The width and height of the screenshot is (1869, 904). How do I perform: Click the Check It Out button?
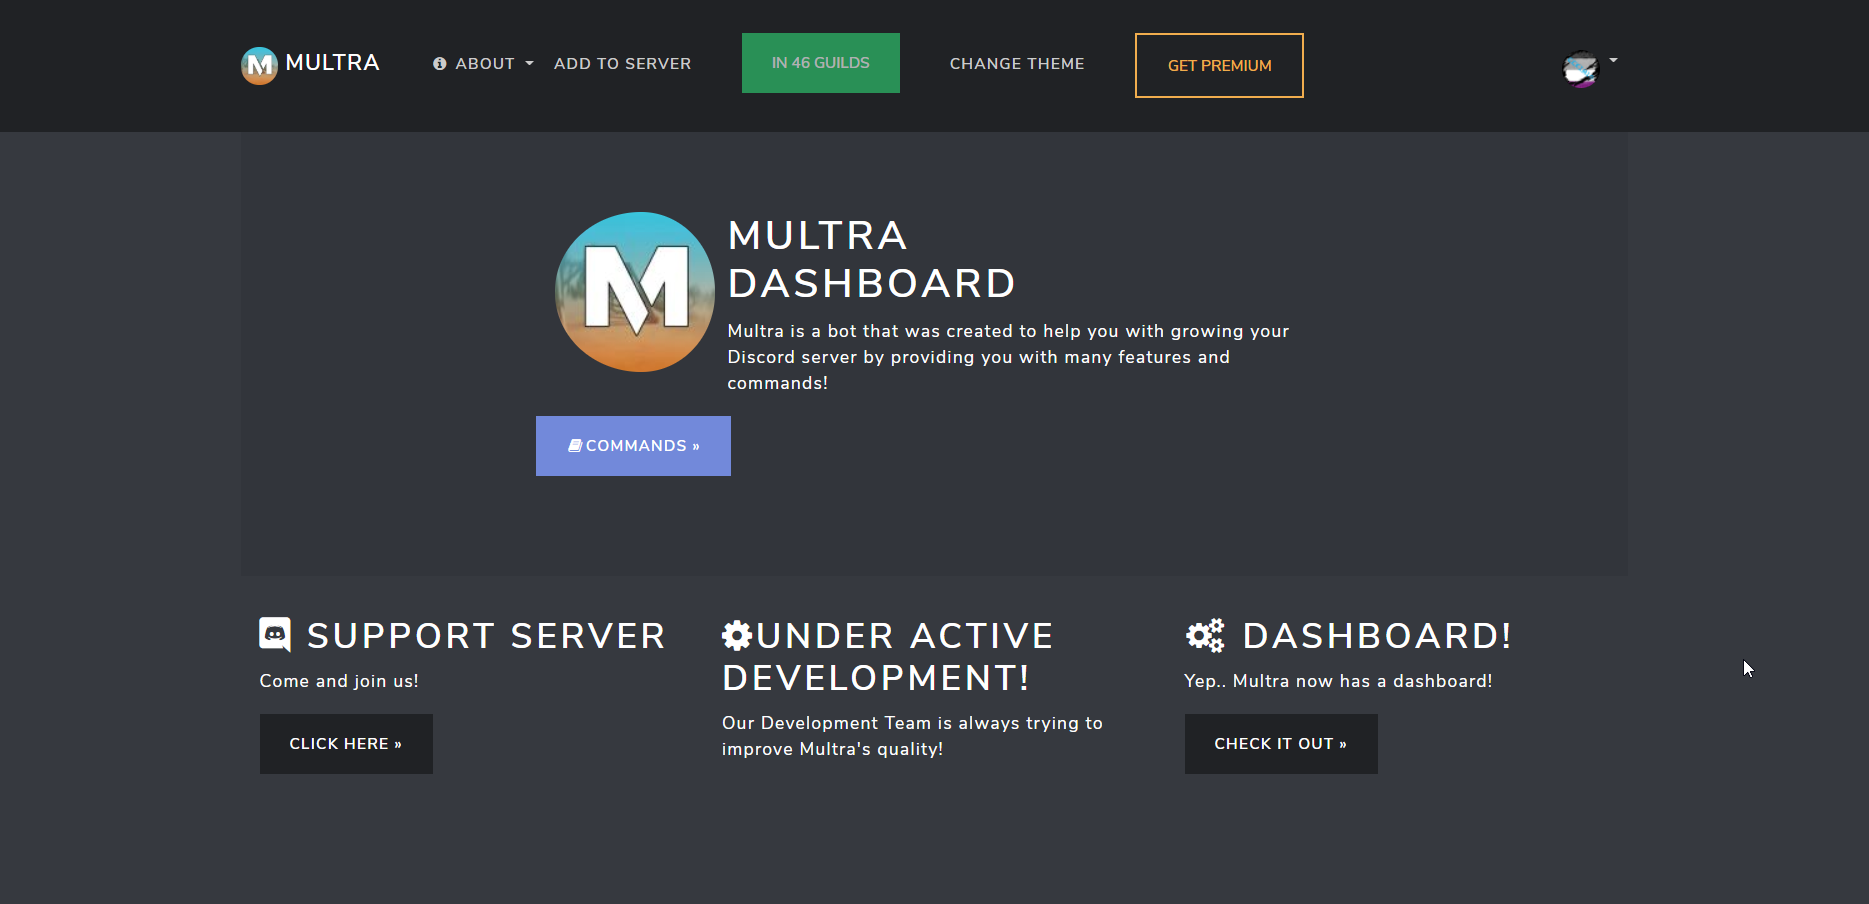click(1281, 744)
